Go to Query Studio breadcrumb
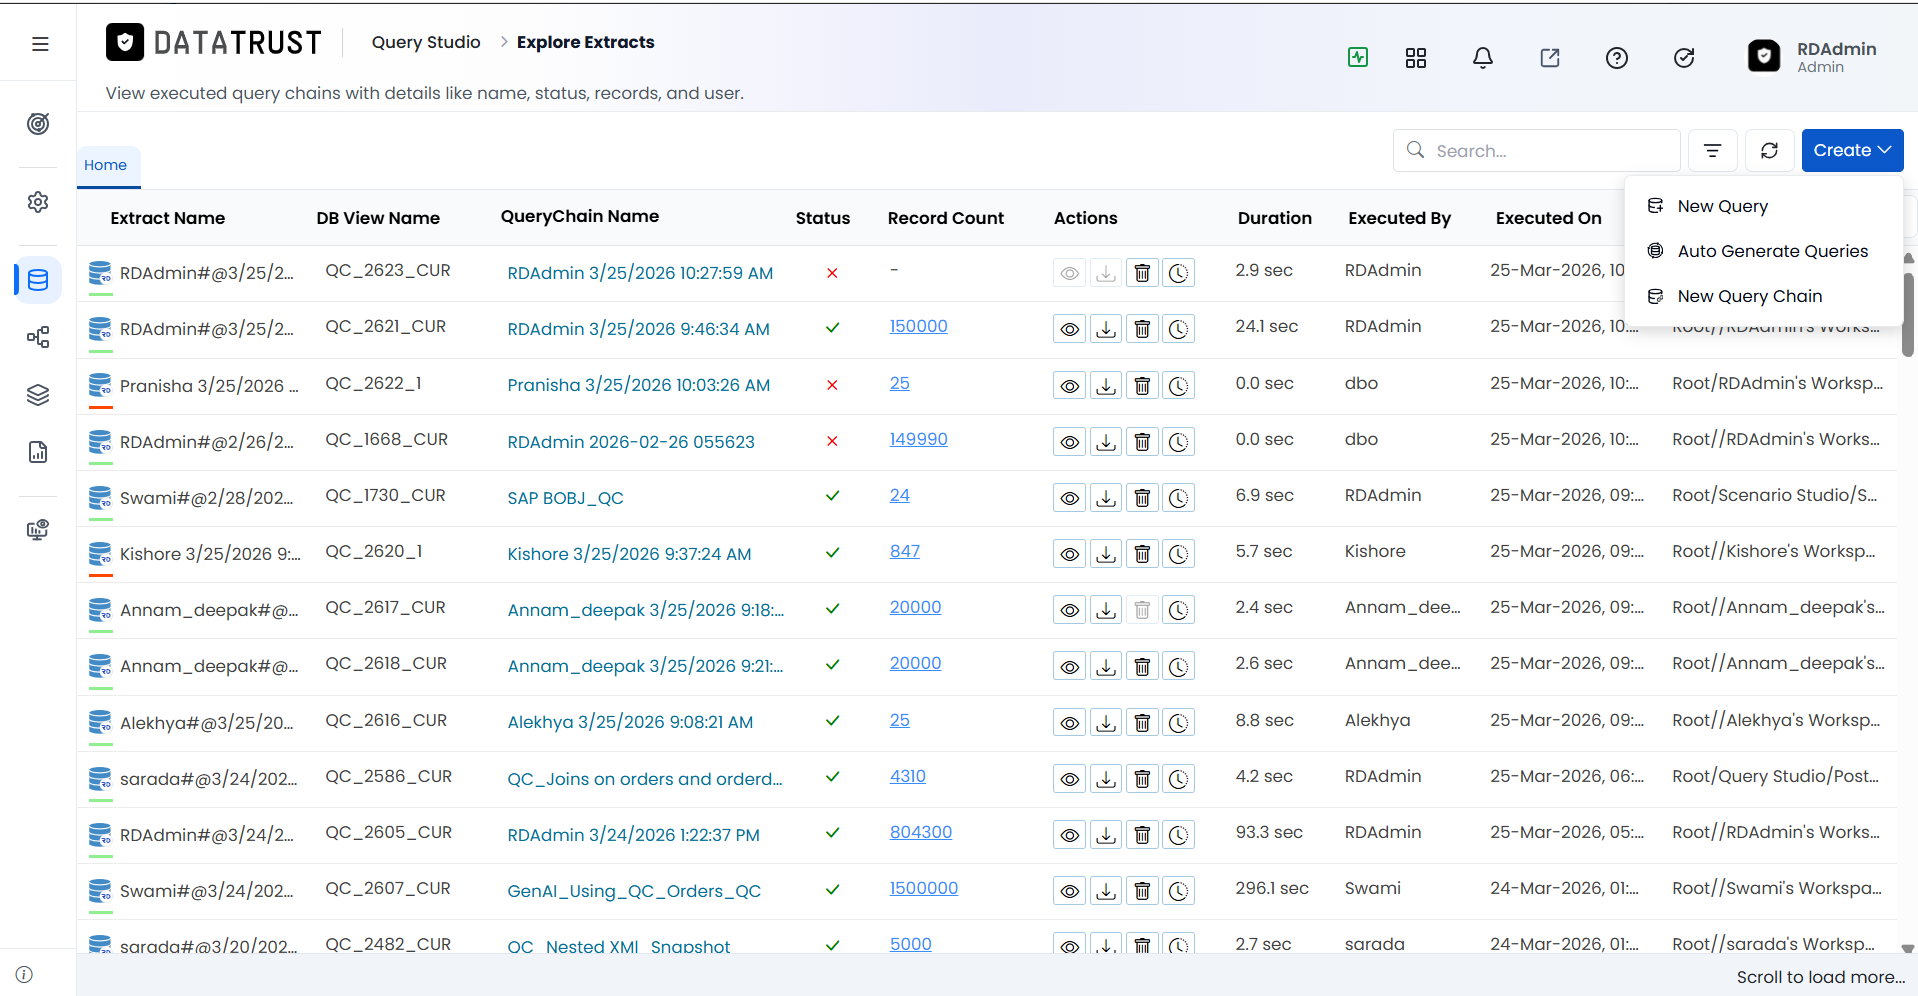 coord(426,42)
